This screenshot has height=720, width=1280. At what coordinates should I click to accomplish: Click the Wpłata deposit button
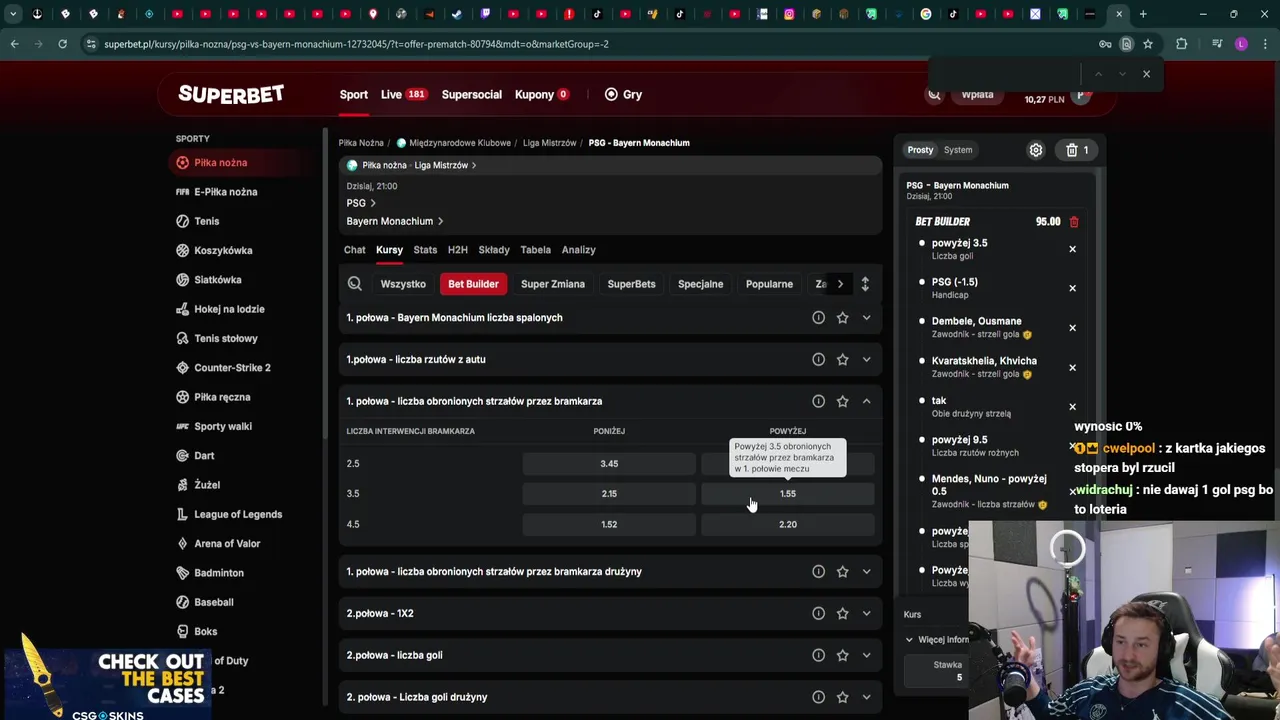pos(977,94)
